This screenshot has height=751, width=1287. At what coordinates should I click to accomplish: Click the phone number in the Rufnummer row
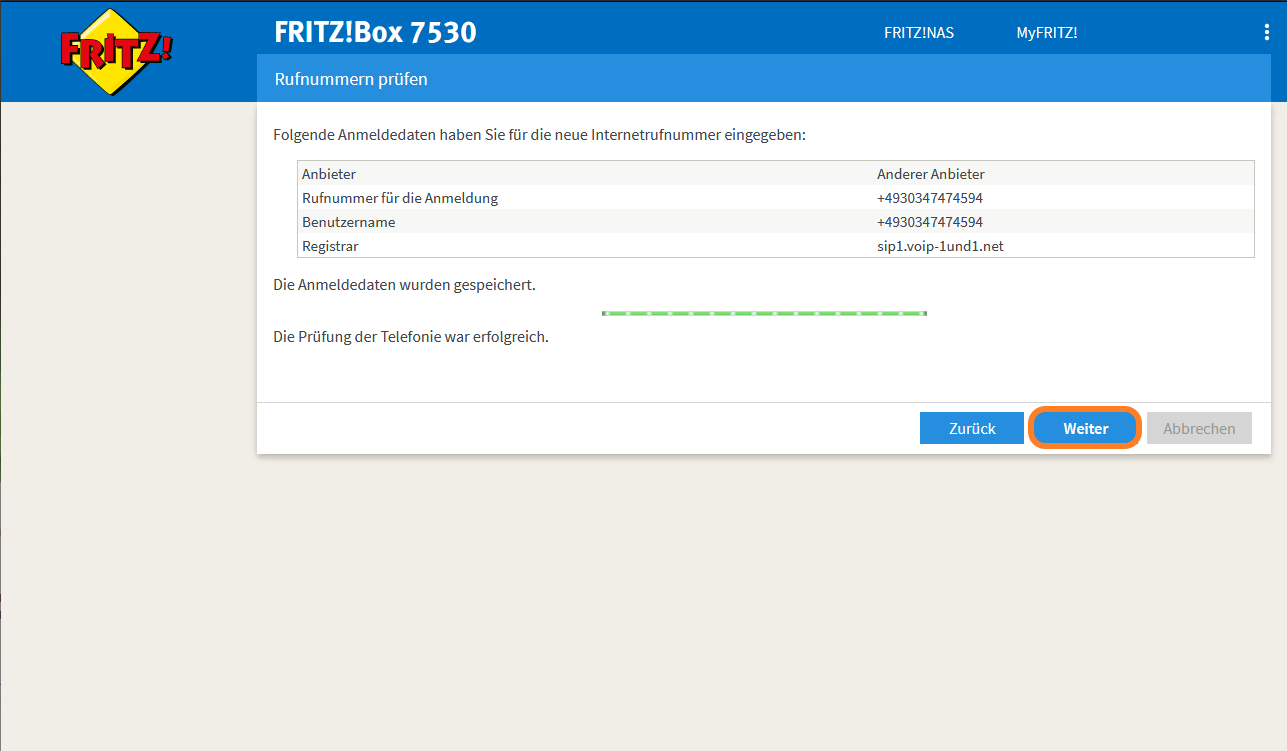930,198
